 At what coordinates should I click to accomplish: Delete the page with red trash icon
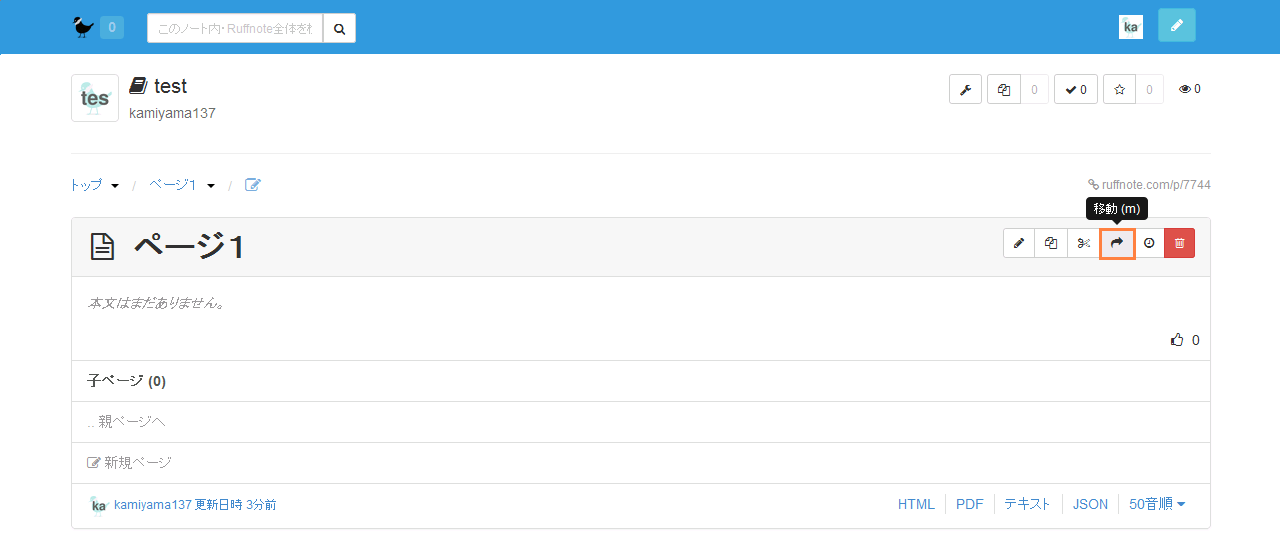point(1179,243)
